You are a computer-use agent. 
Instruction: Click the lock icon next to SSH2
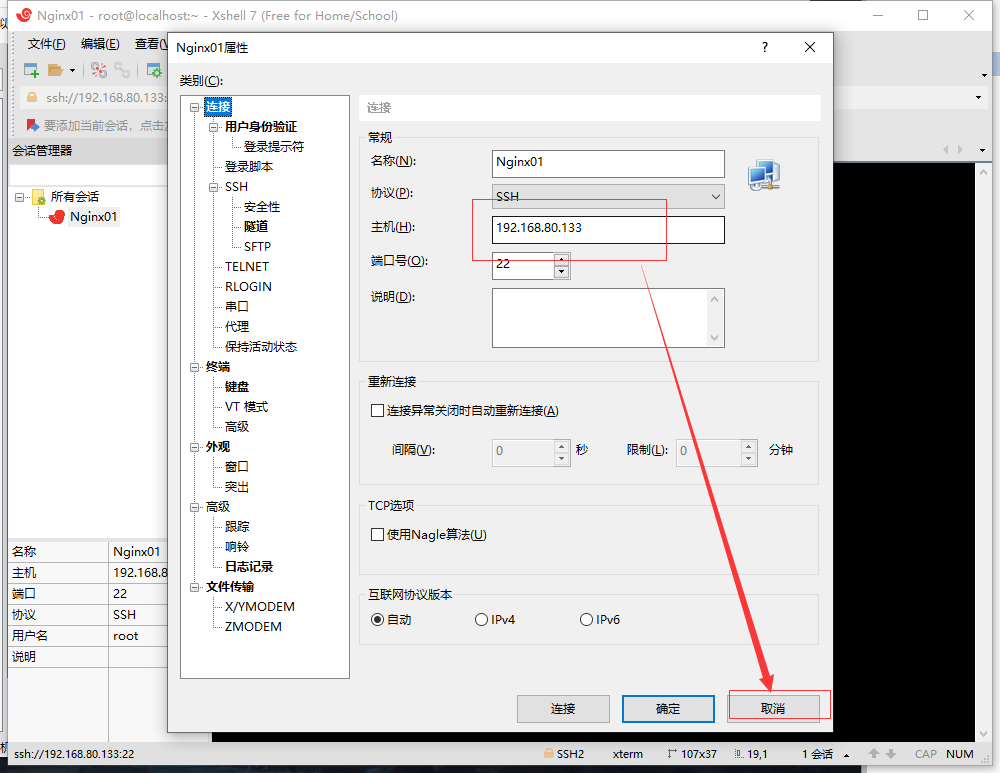coord(548,753)
